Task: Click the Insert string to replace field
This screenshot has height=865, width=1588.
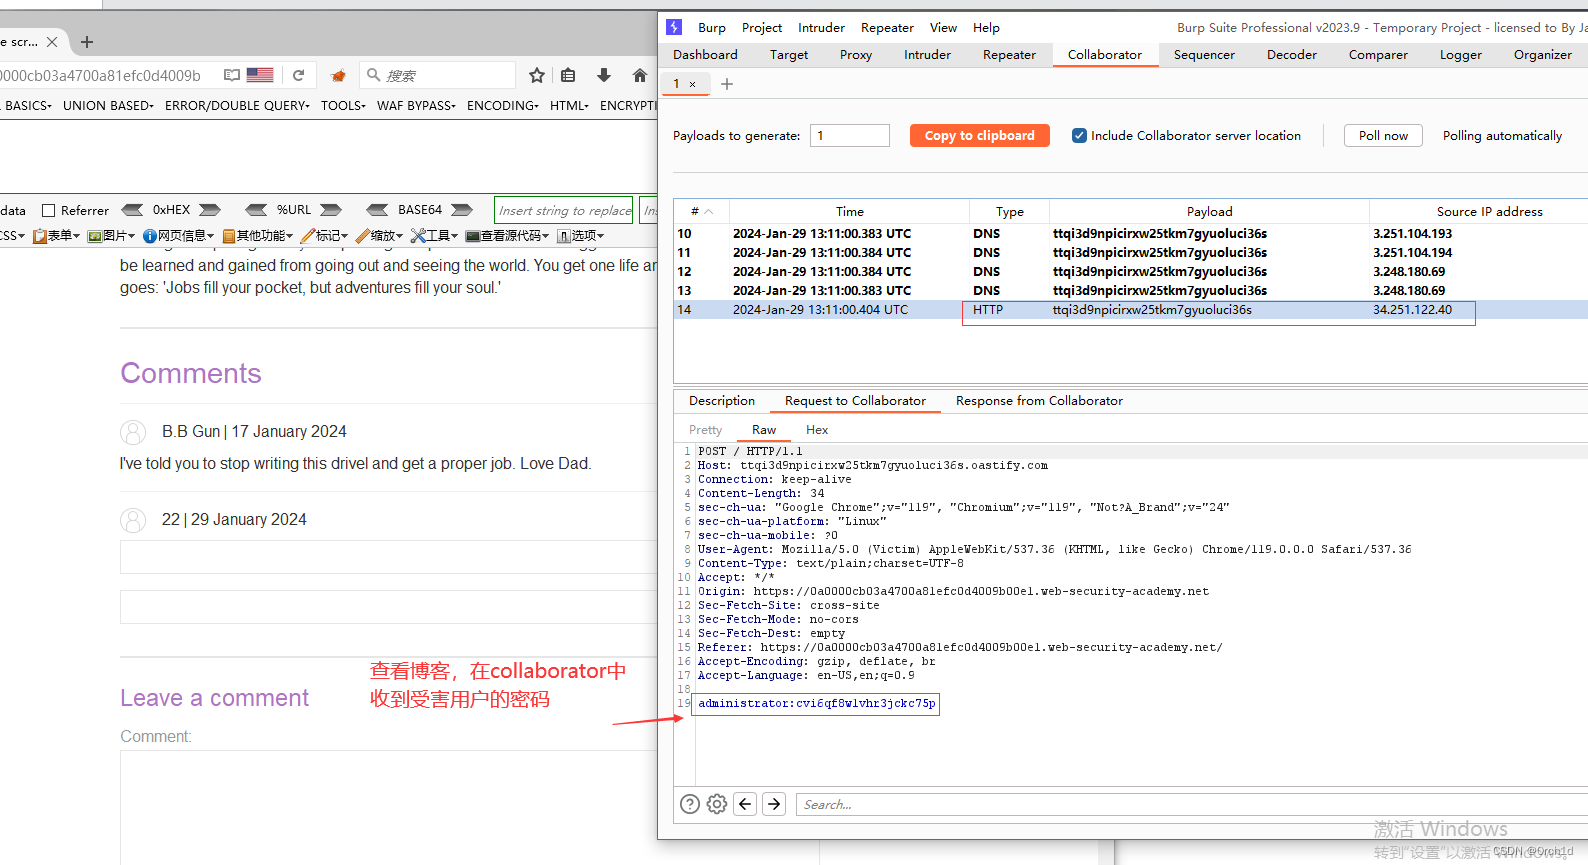Action: tap(564, 210)
